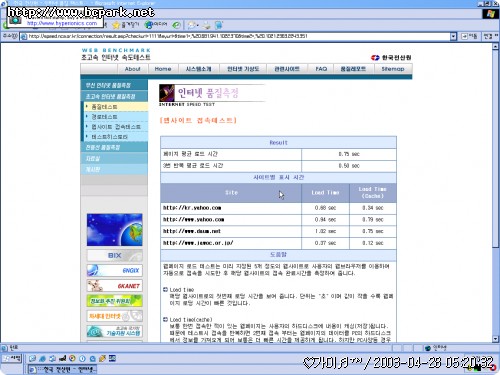Open the Windows Start button
500x375 pixels.
click(12, 359)
